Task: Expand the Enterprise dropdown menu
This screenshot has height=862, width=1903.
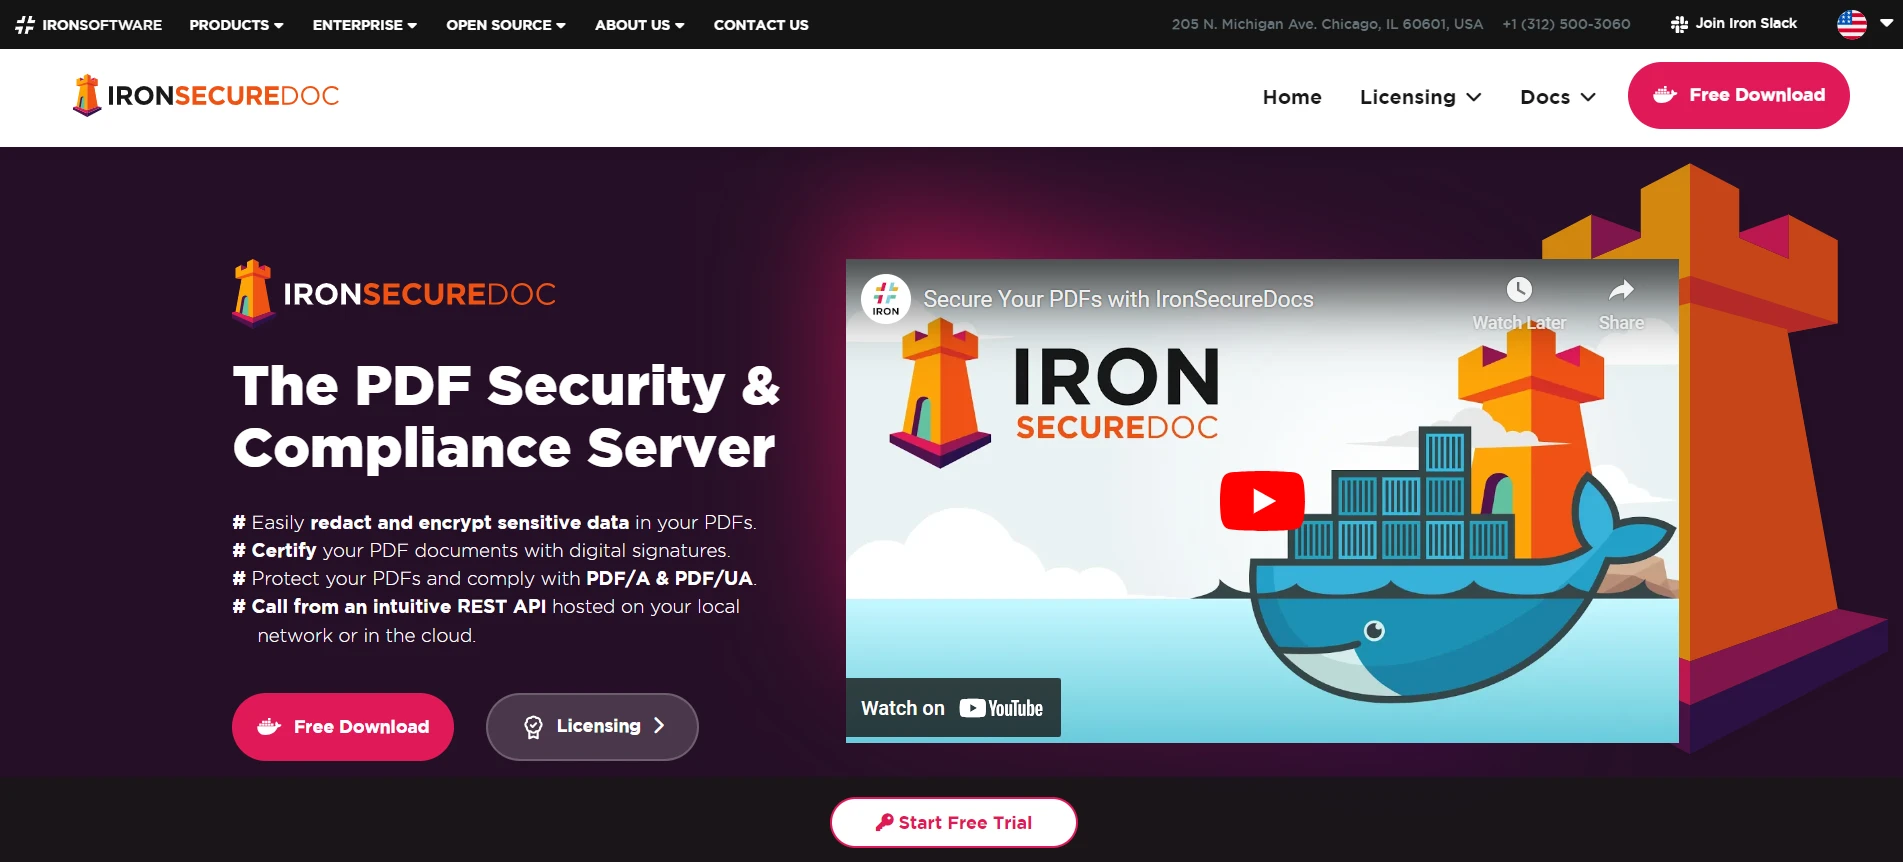Action: [x=364, y=25]
